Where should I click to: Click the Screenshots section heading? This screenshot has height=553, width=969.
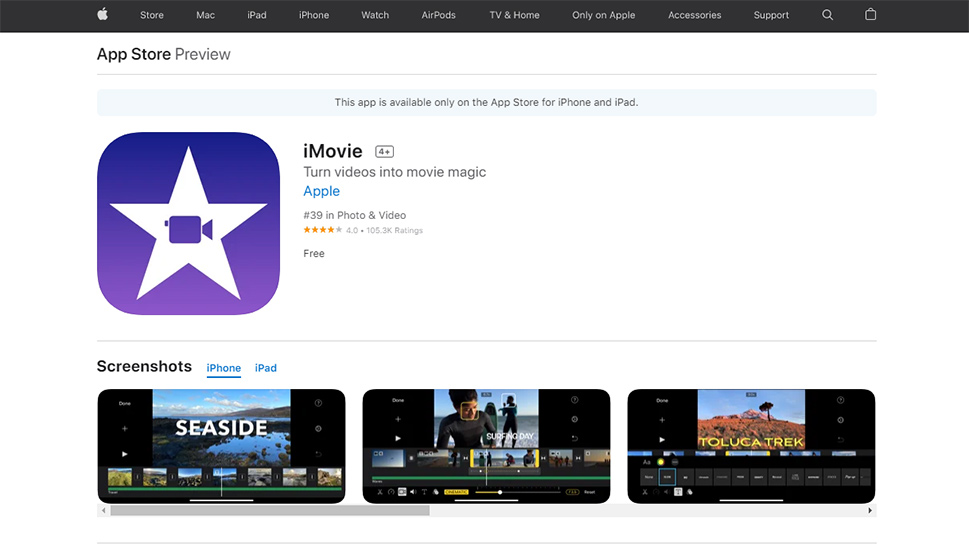pos(144,366)
